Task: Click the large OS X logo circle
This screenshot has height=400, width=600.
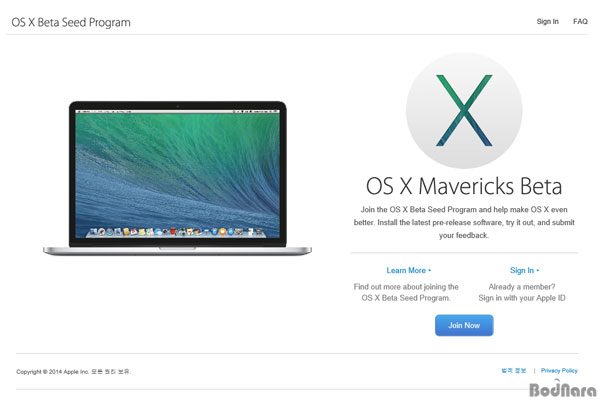Action: pos(464,110)
